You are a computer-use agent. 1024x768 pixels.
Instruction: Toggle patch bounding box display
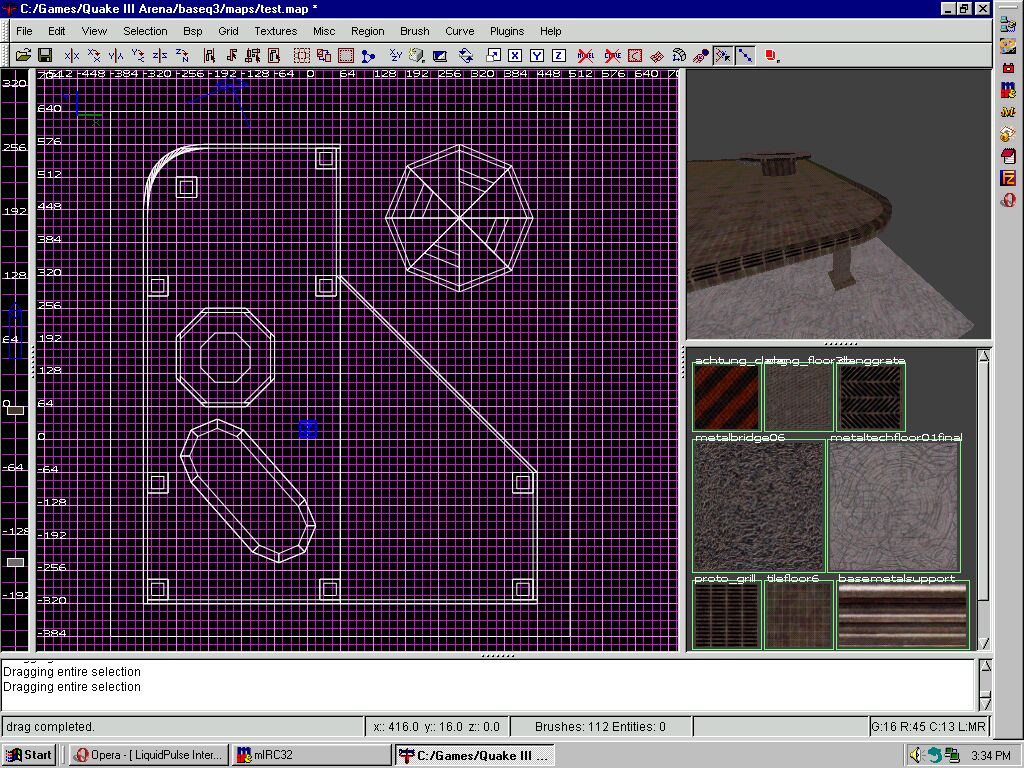coord(635,56)
